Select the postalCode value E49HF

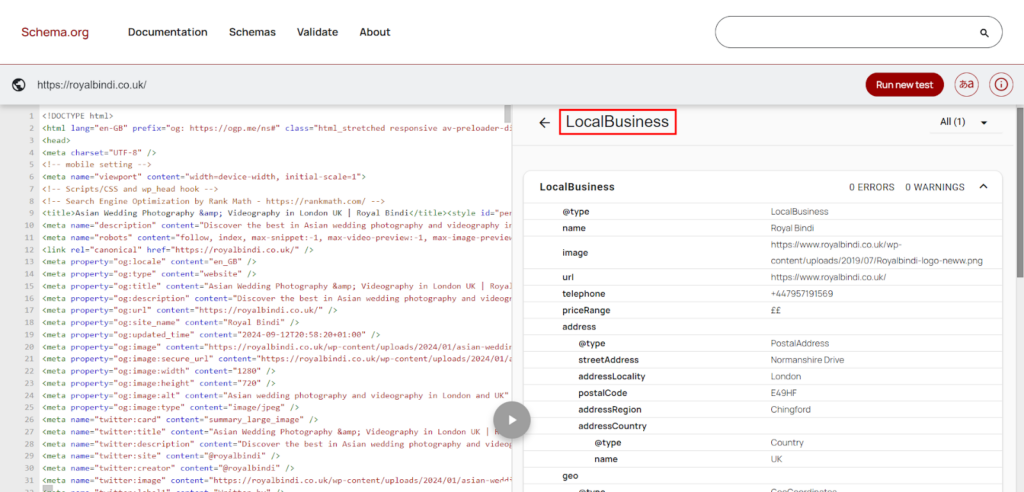[785, 393]
